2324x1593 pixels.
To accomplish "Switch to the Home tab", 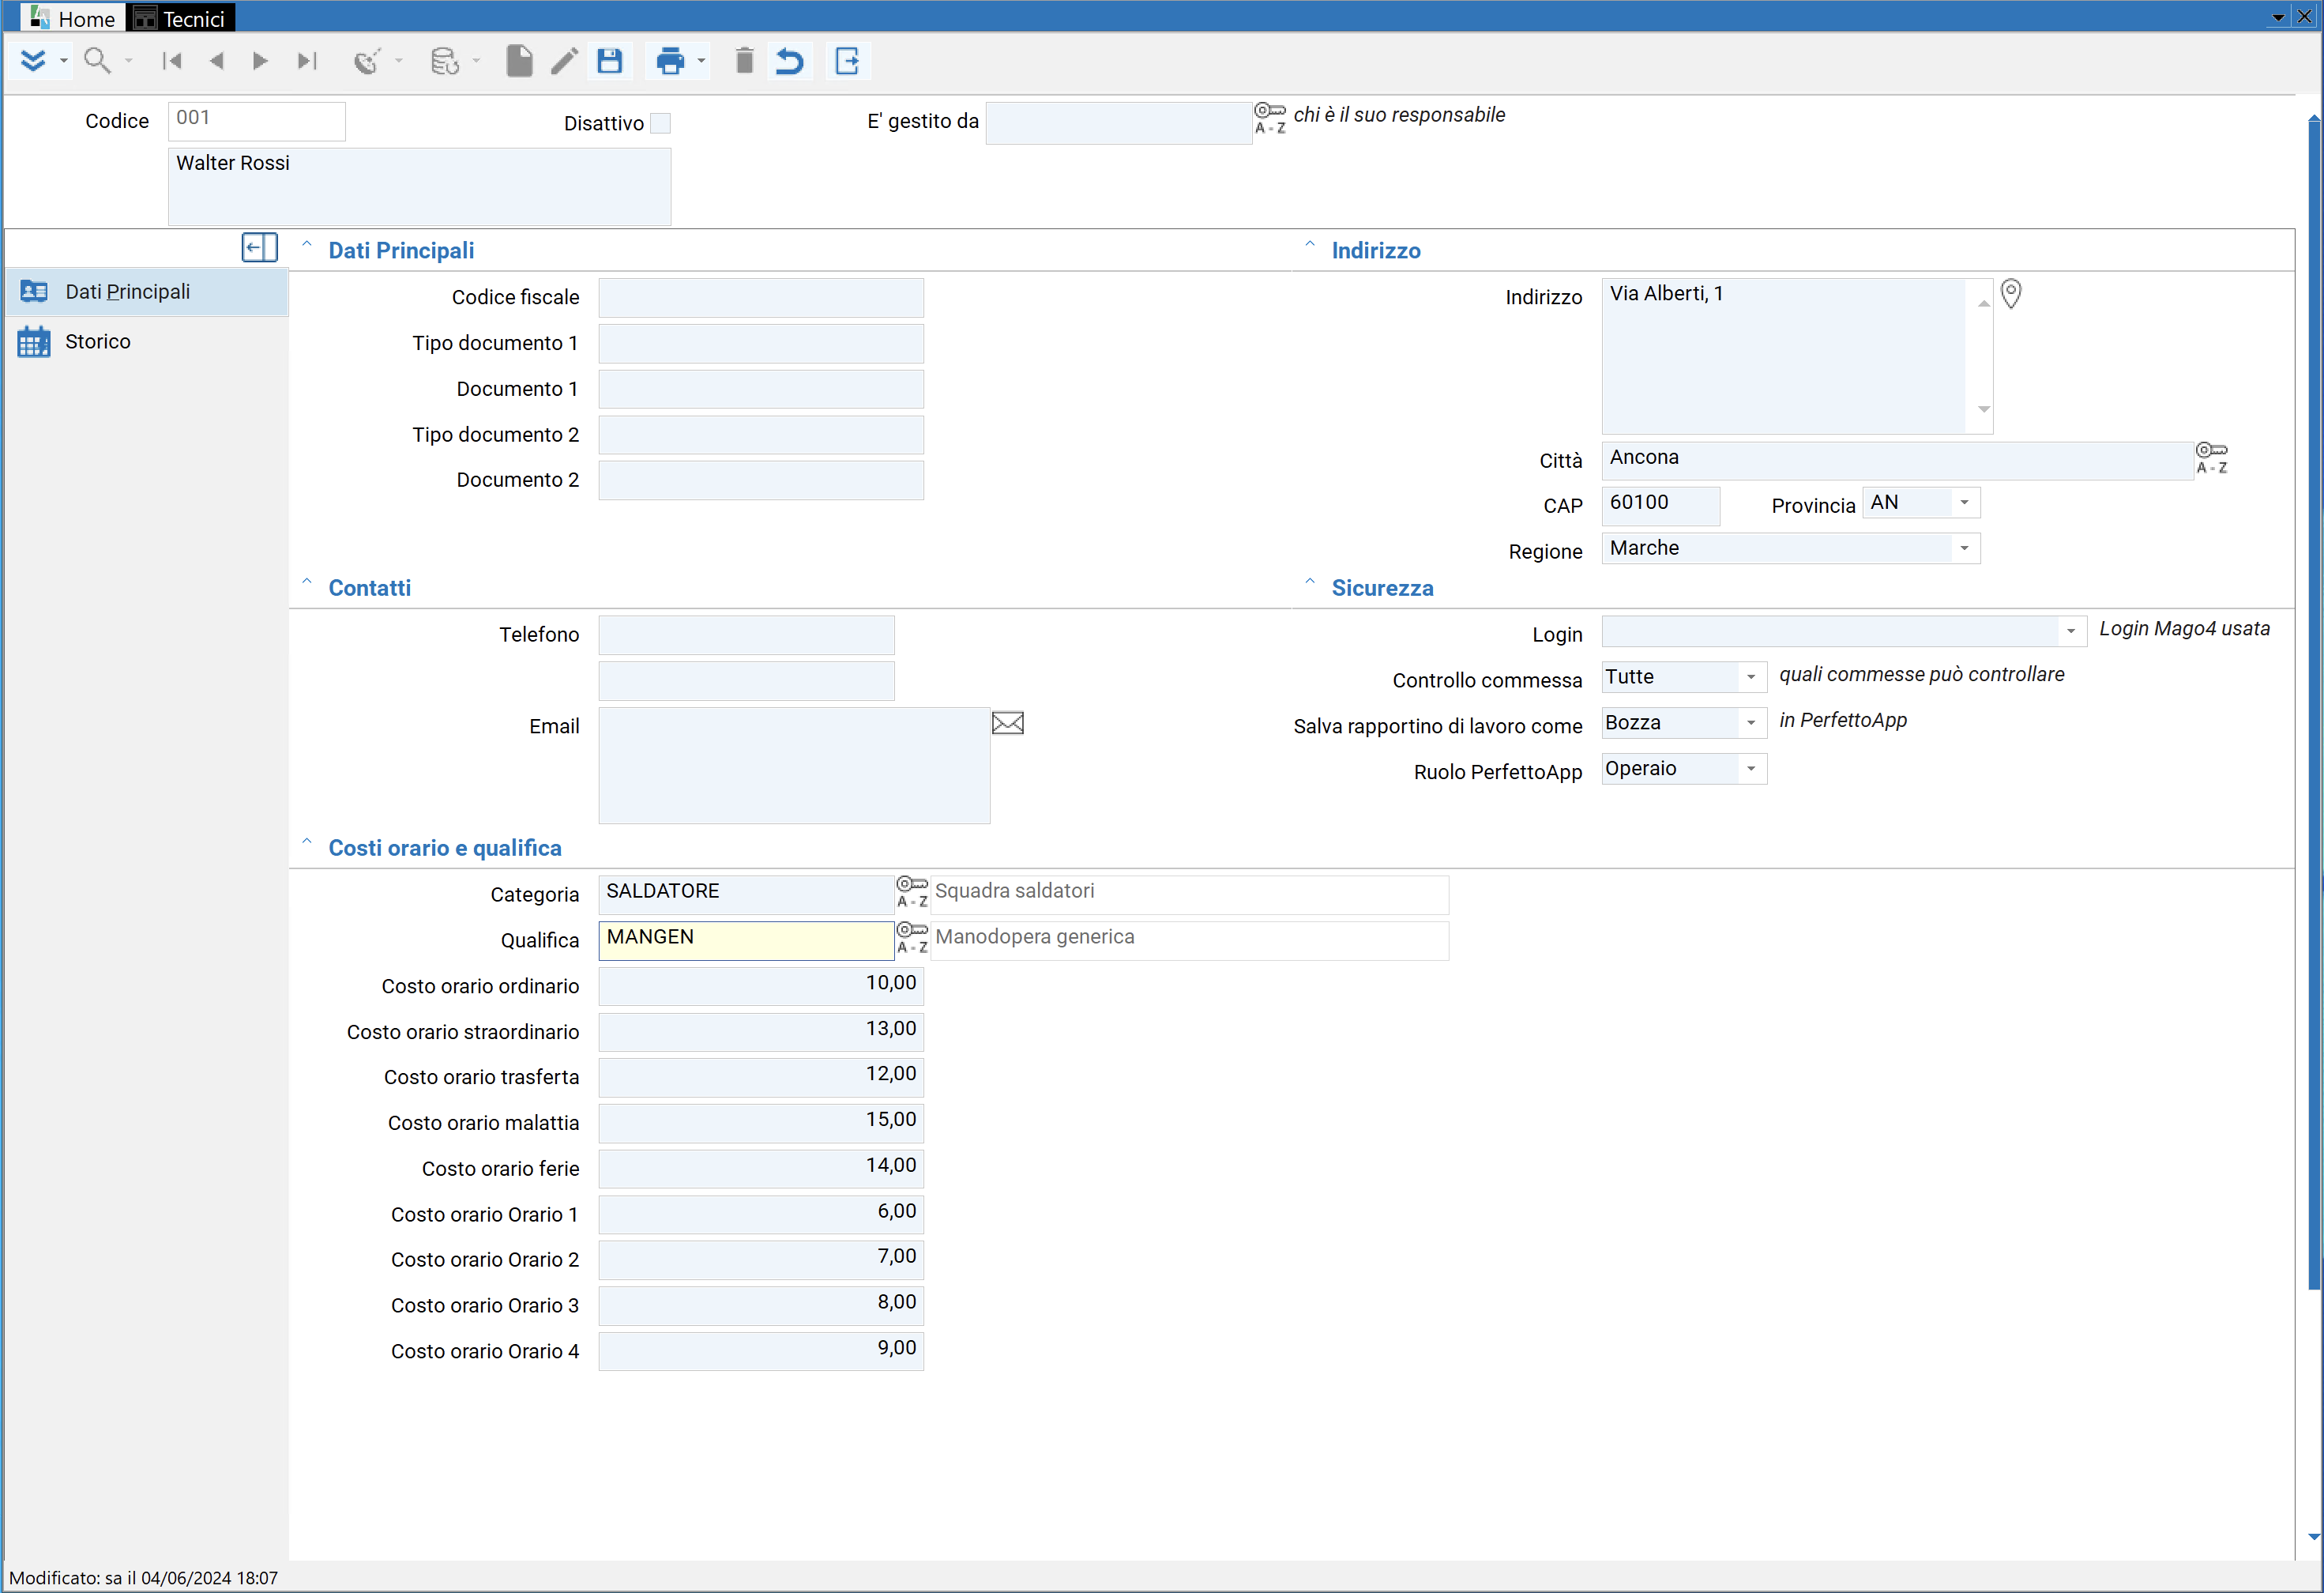I will pyautogui.click(x=73, y=18).
